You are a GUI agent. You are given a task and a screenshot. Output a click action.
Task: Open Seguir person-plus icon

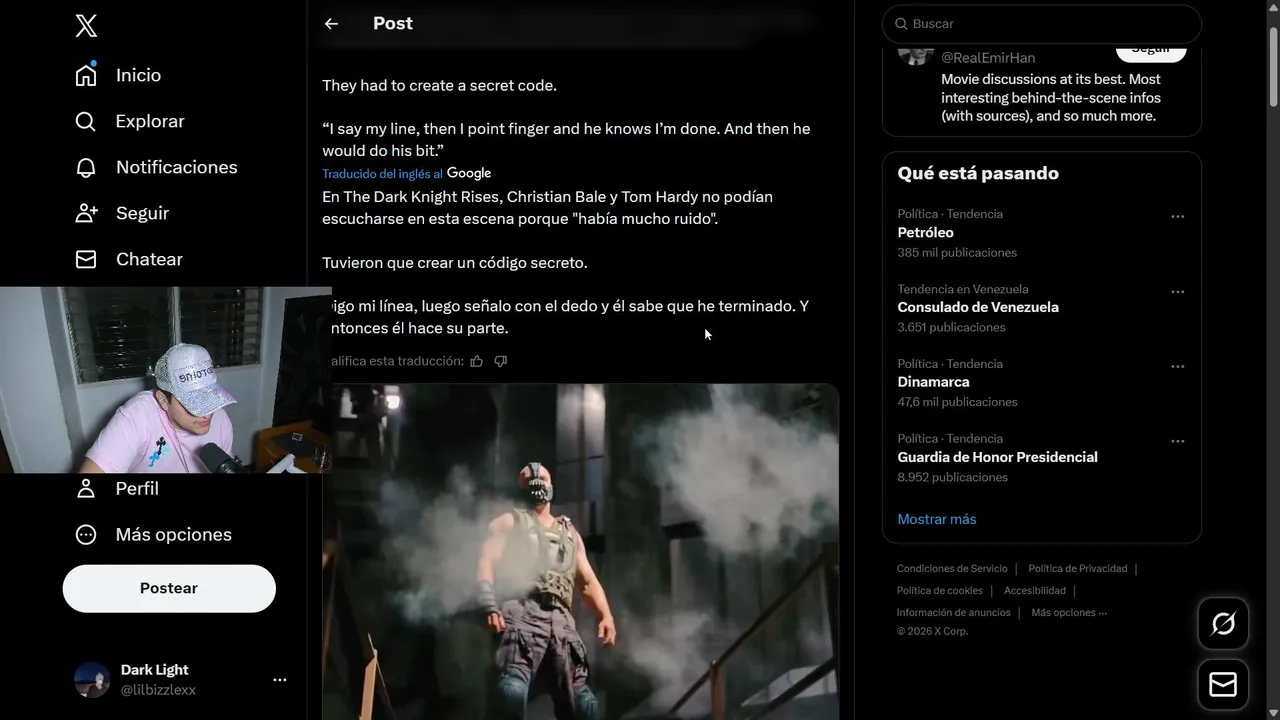tap(86, 213)
